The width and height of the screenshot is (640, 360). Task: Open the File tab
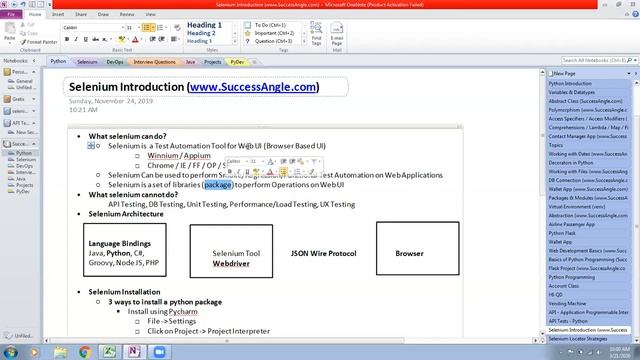click(x=11, y=14)
